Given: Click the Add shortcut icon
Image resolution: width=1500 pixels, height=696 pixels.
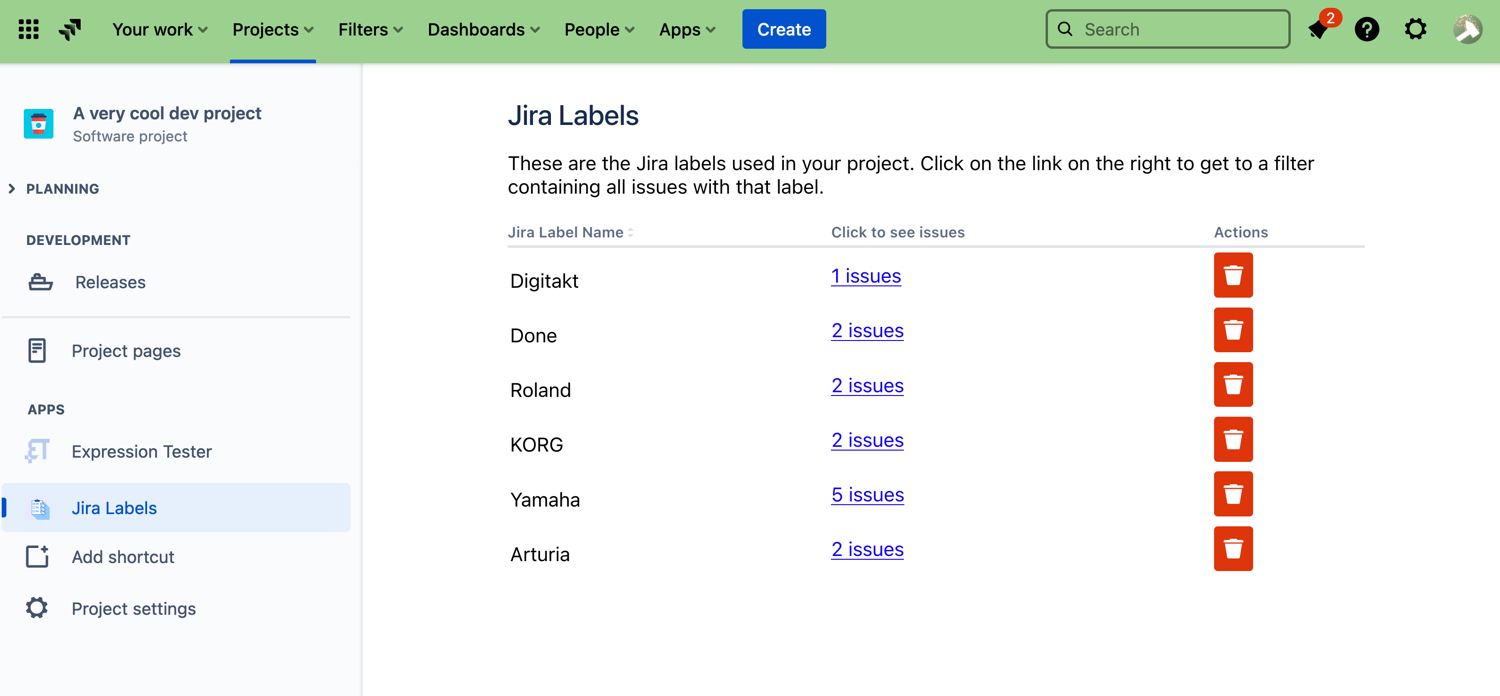Looking at the screenshot, I should pyautogui.click(x=37, y=556).
